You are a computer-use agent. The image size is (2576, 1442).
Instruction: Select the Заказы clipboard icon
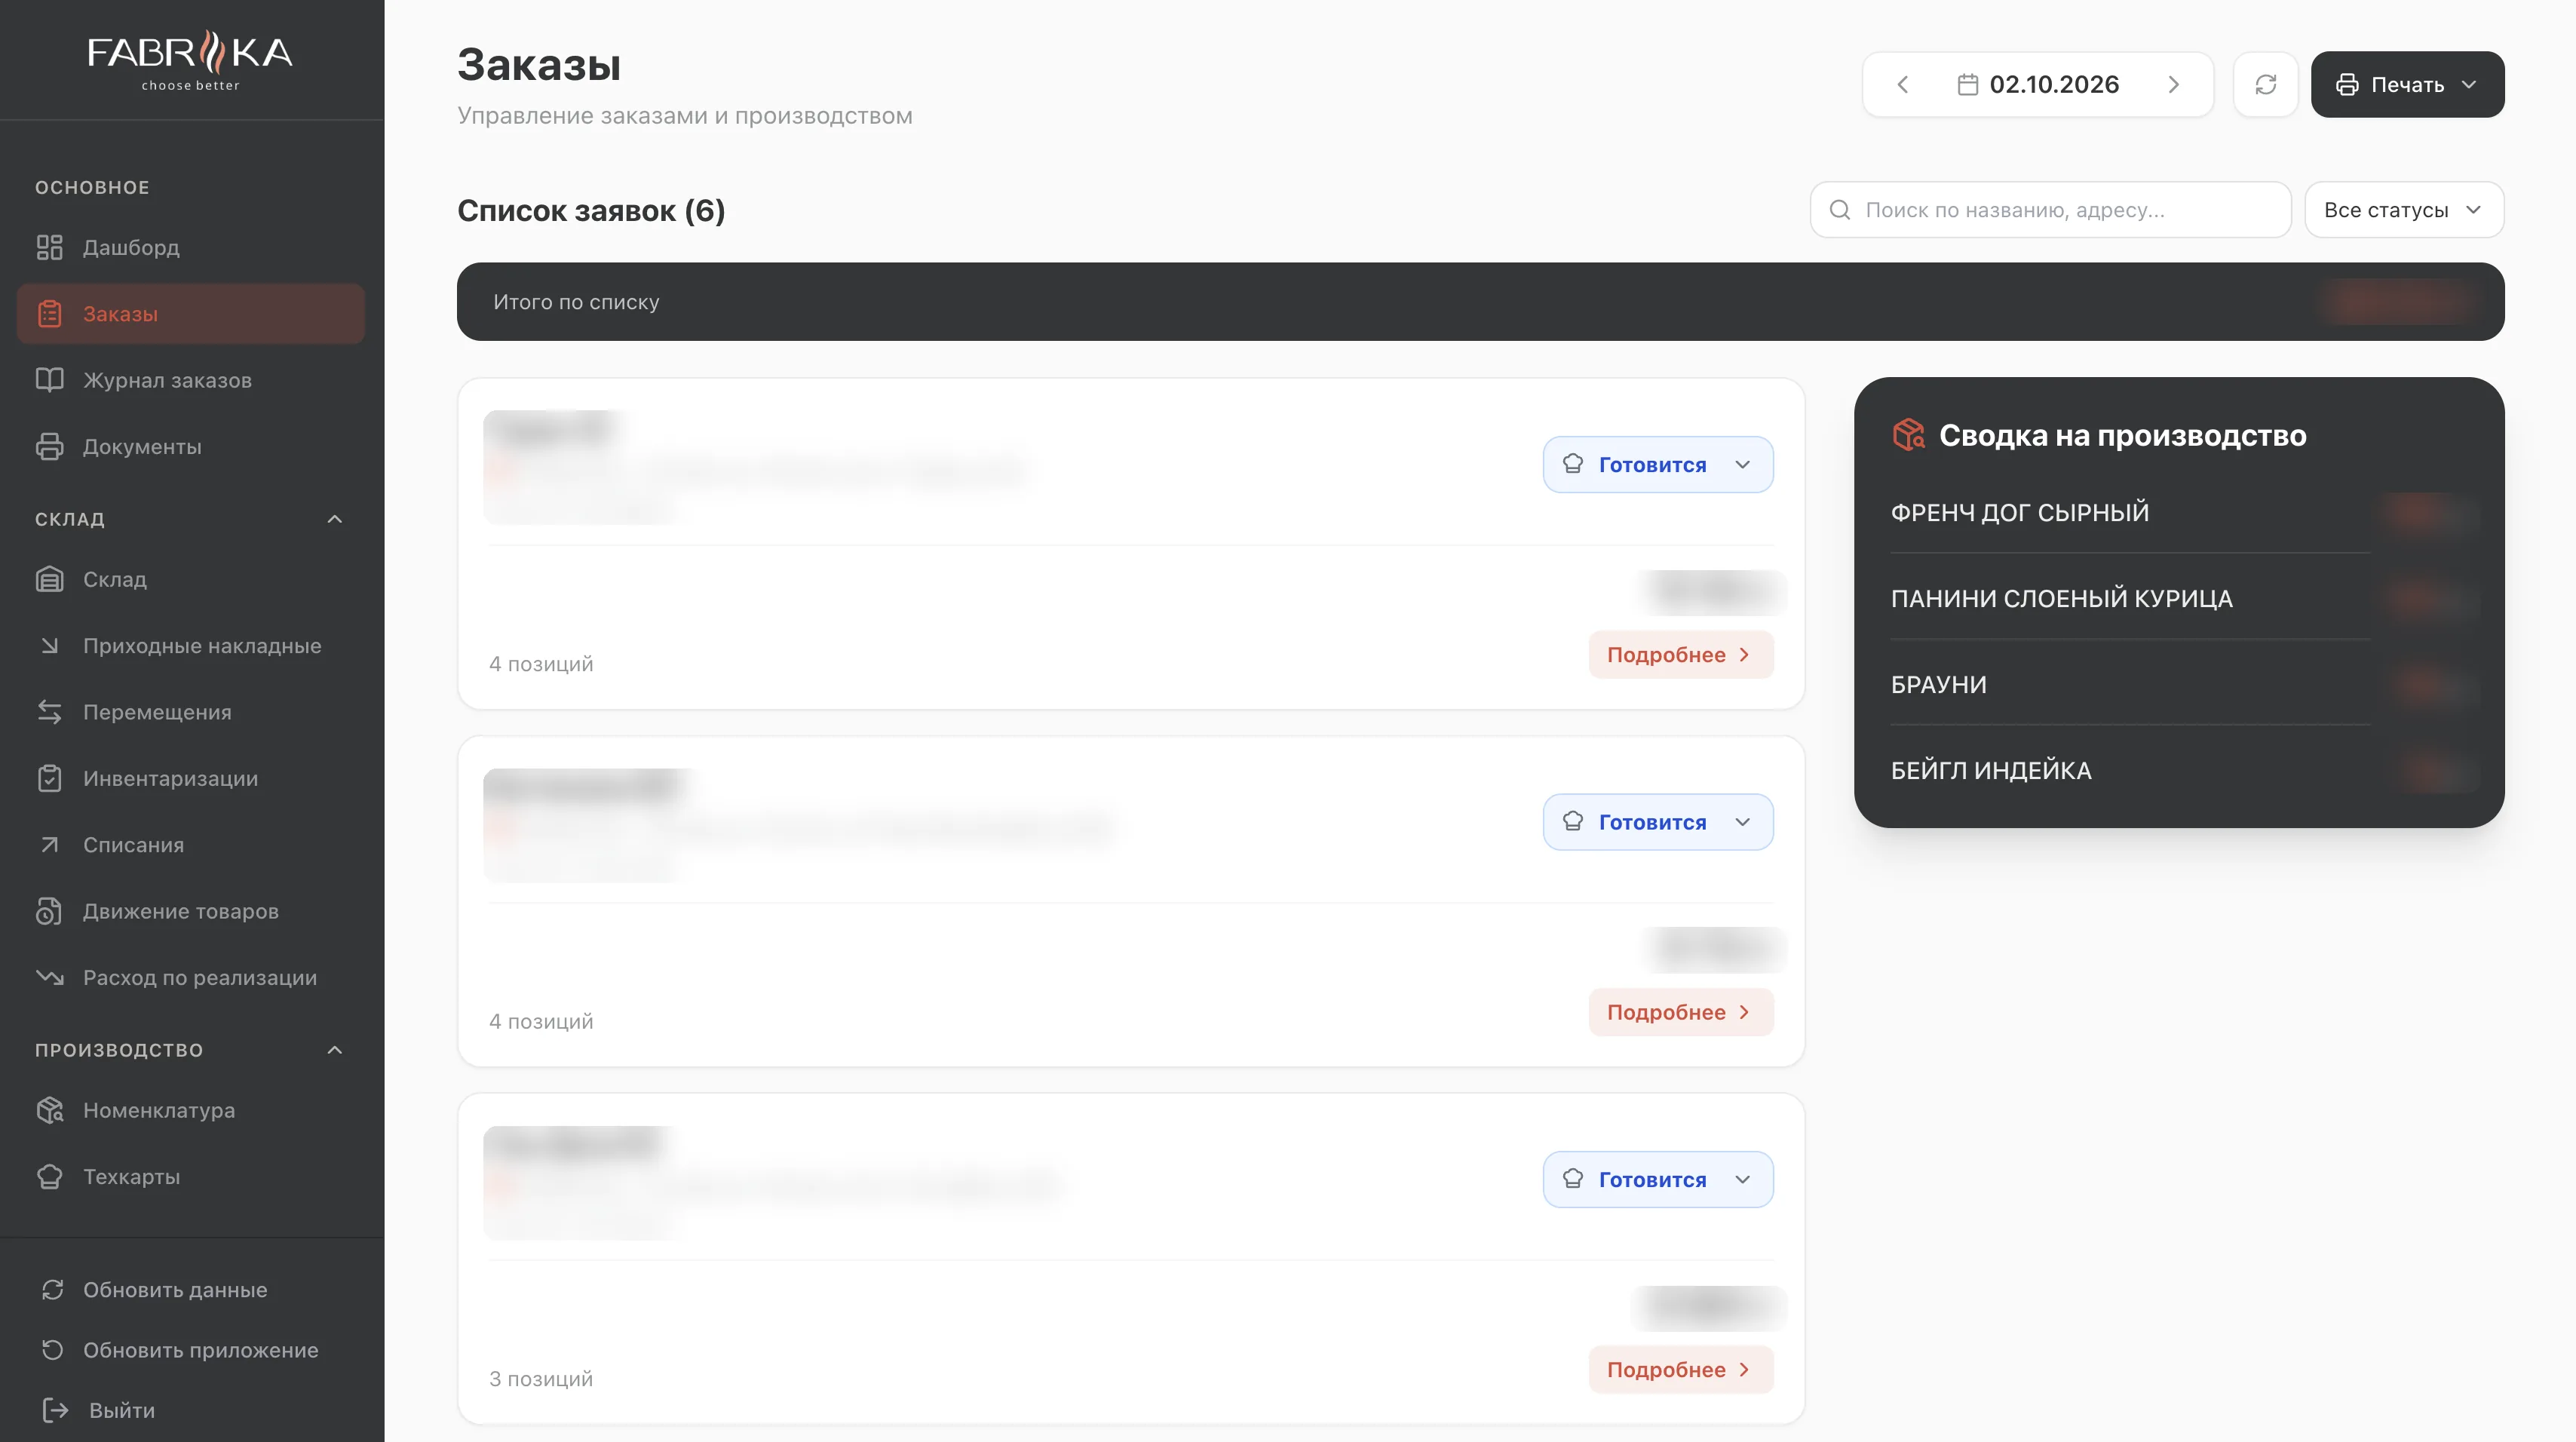click(x=49, y=314)
